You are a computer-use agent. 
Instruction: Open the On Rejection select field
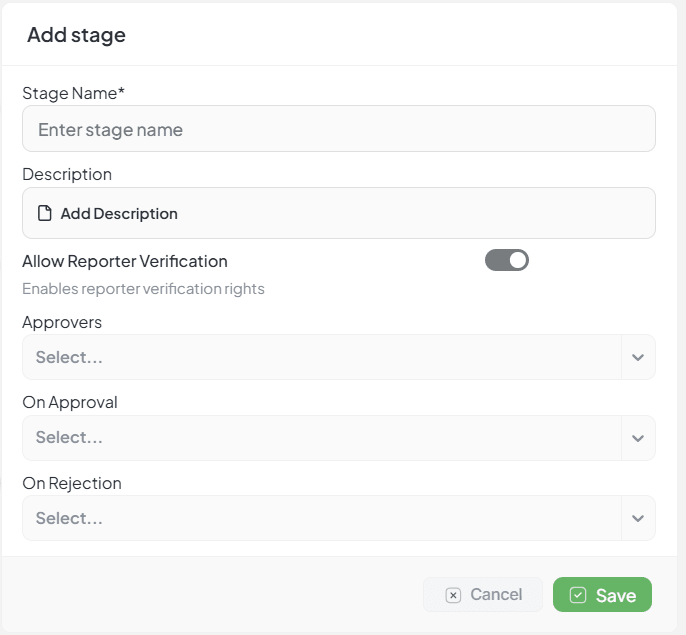(x=320, y=519)
